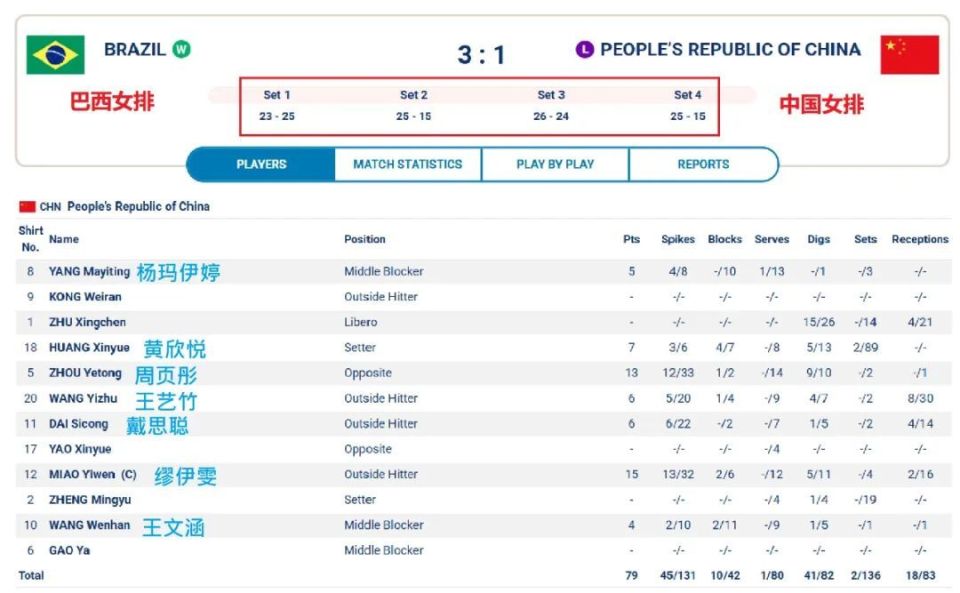Open player MIAO Yiwen (C) row
Viewport: 960px width, 593px height.
(x=484, y=474)
